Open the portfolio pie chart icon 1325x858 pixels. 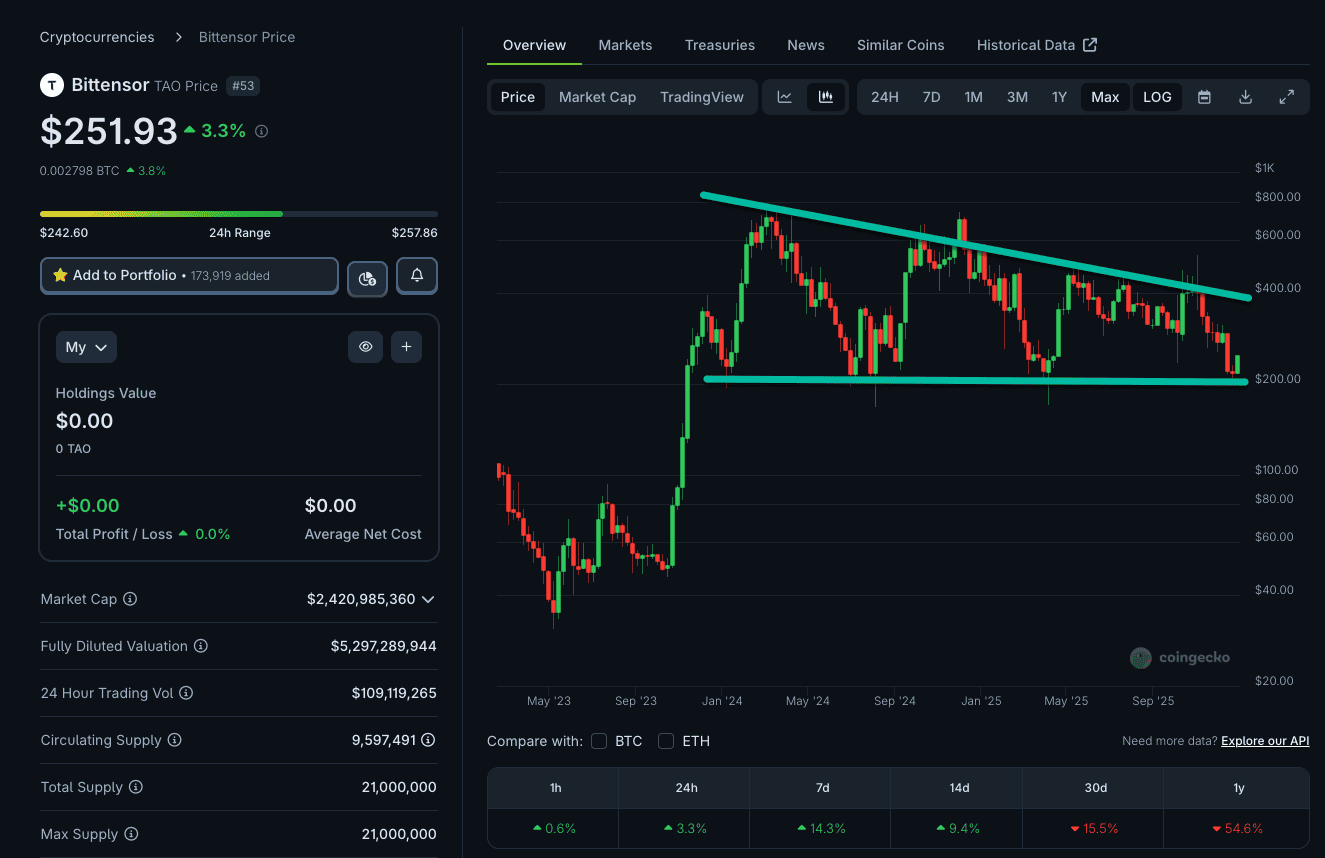[367, 278]
